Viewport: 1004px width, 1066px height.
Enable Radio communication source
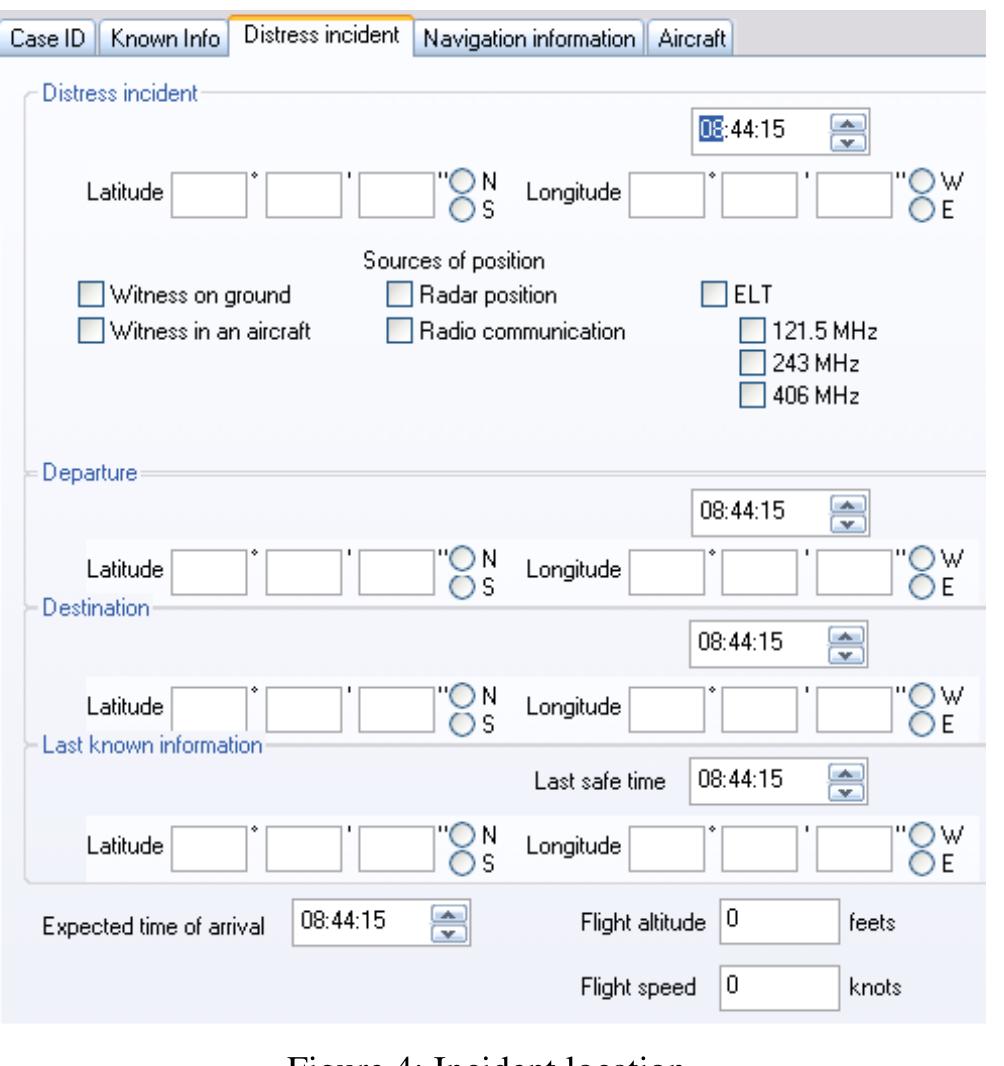click(x=398, y=332)
